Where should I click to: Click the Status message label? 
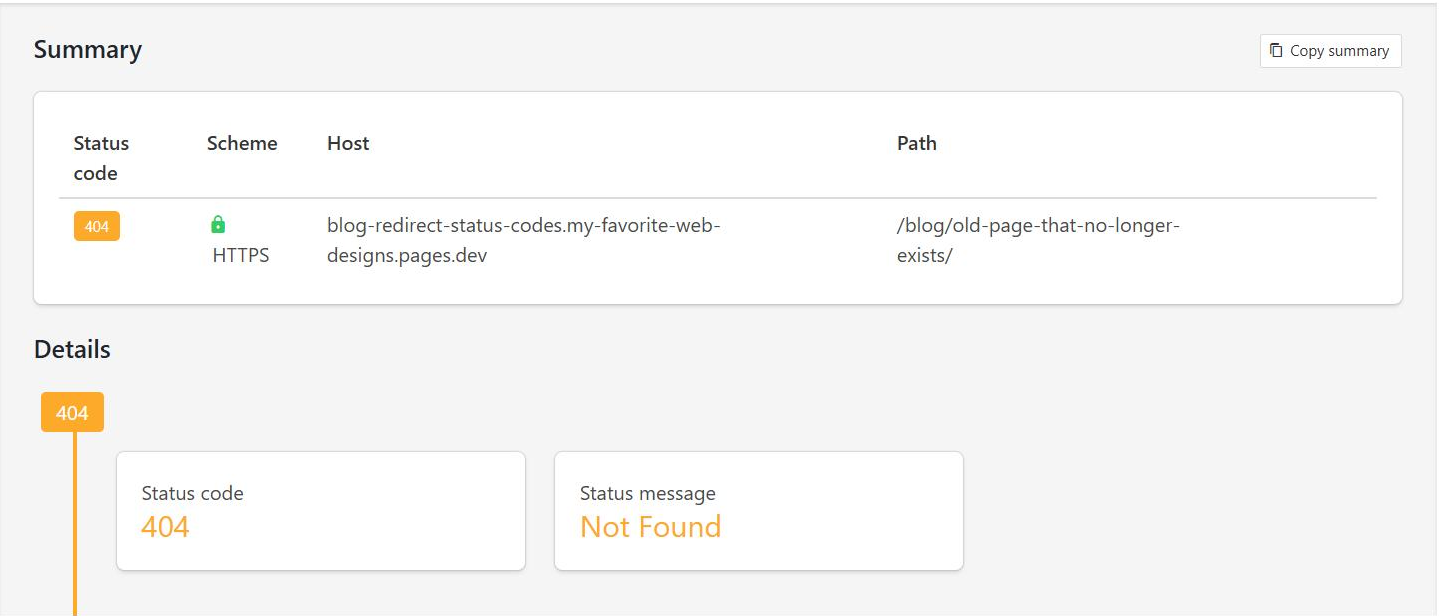click(x=648, y=493)
